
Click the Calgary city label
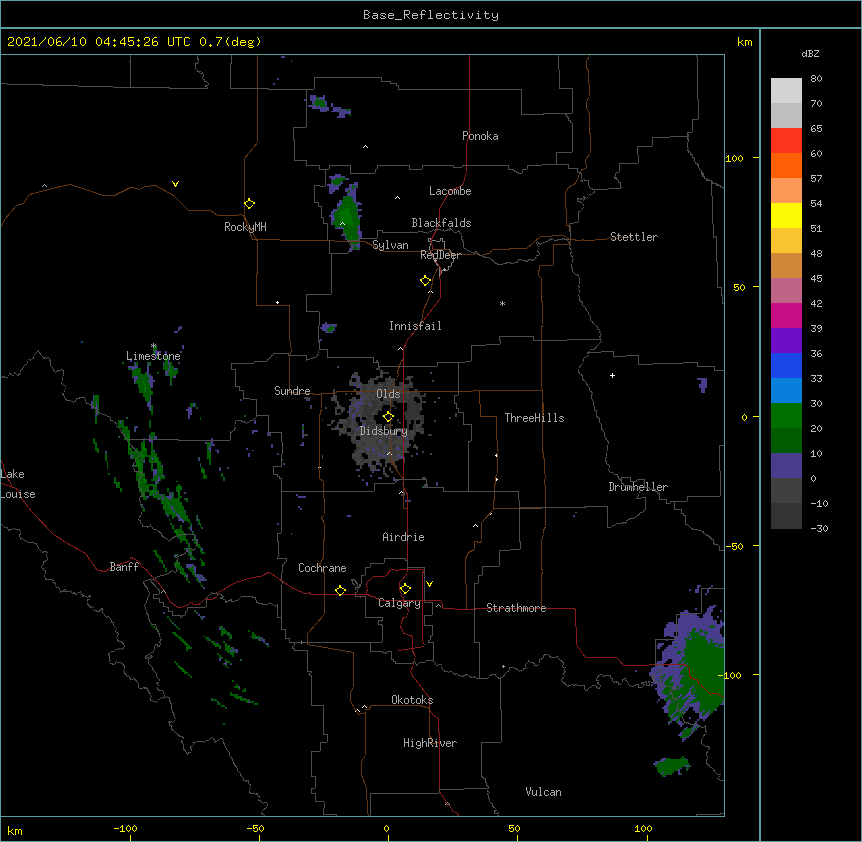coord(399,603)
